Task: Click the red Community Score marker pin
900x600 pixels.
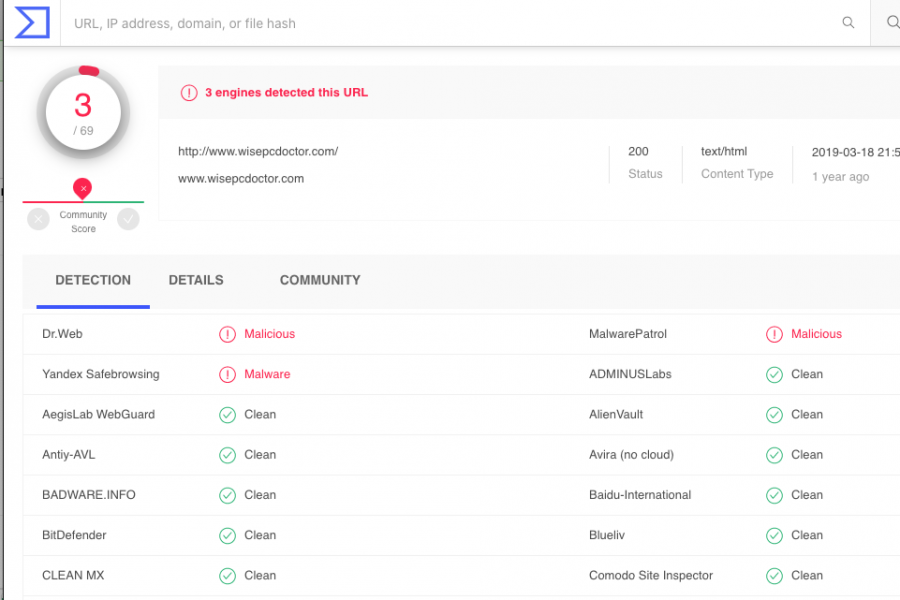Action: pyautogui.click(x=83, y=188)
